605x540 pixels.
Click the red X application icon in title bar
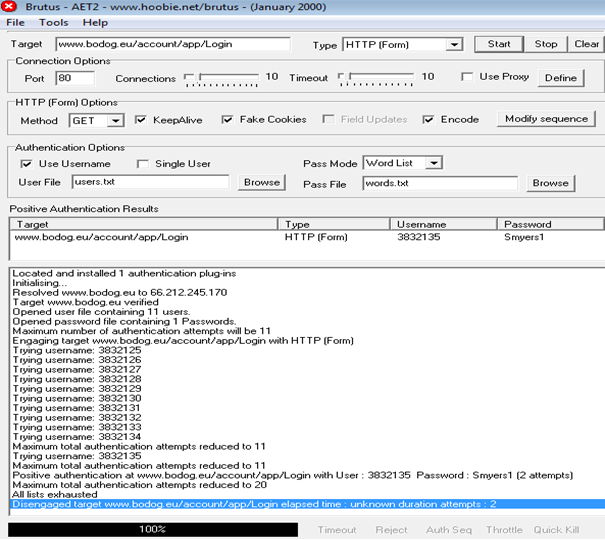click(8, 6)
